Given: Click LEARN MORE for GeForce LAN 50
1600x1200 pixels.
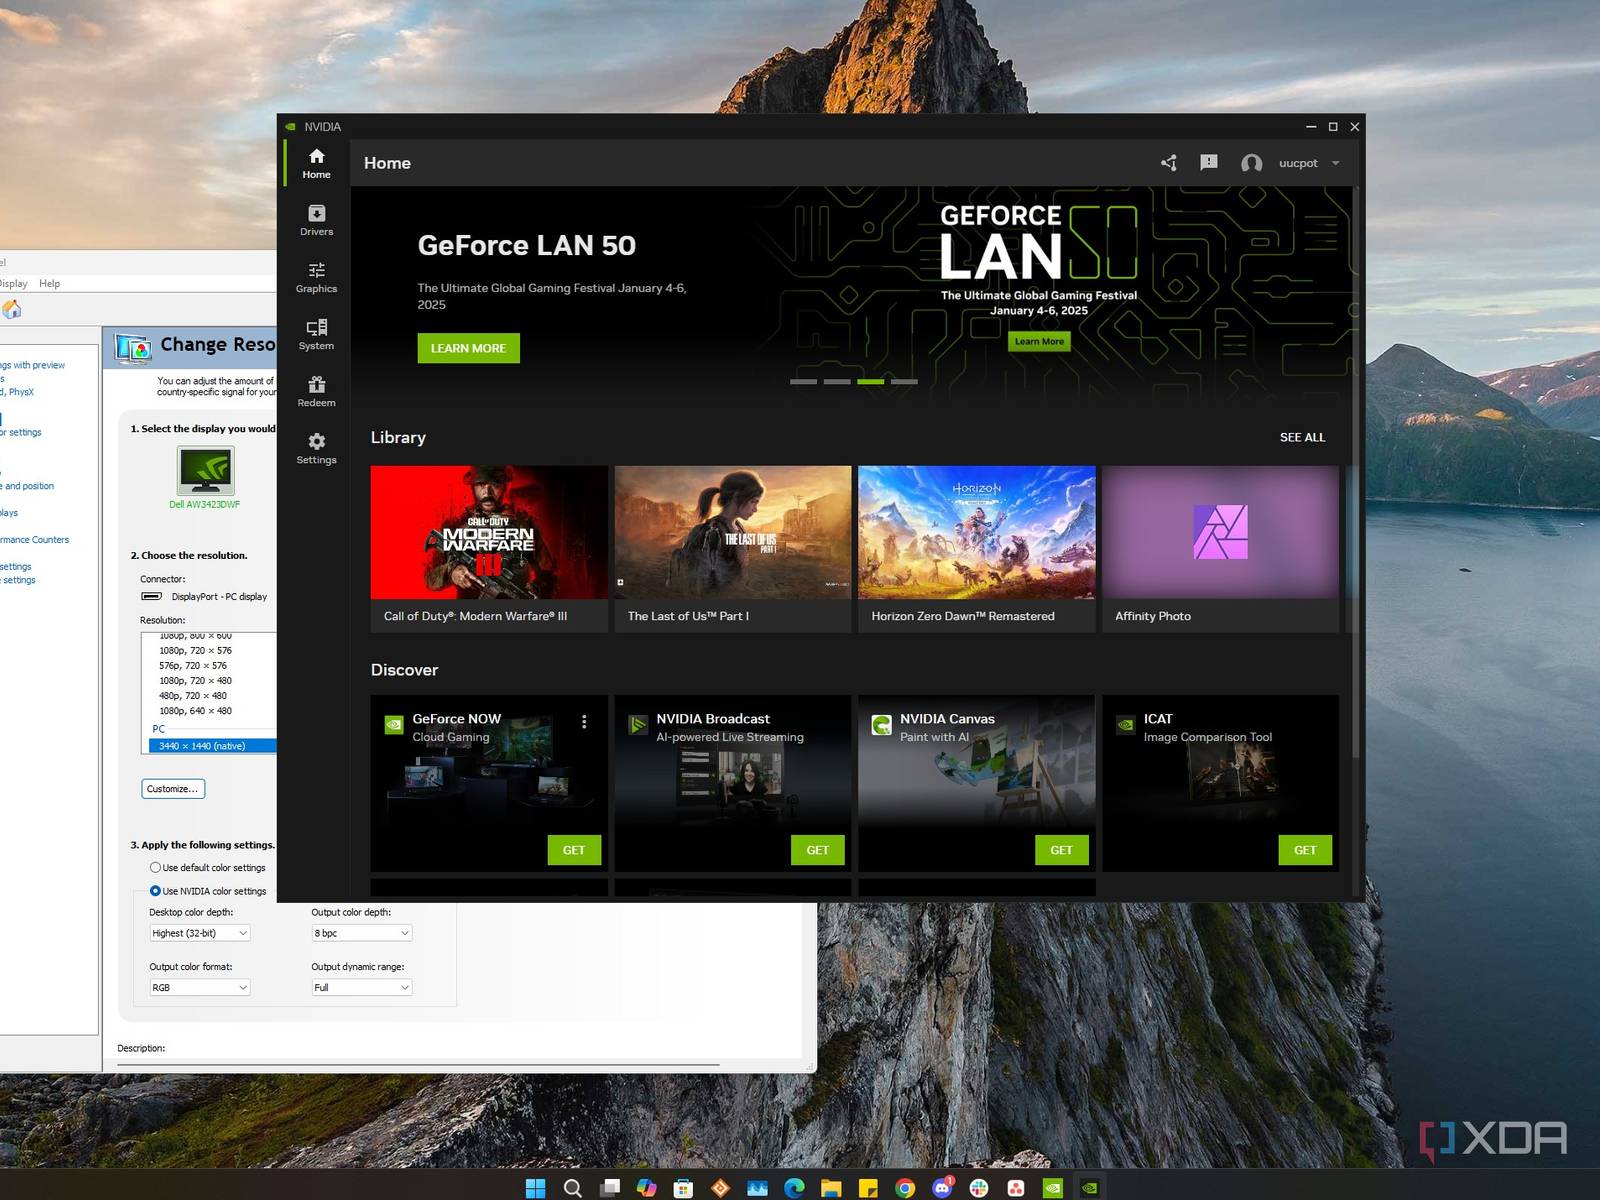Looking at the screenshot, I should pos(467,348).
